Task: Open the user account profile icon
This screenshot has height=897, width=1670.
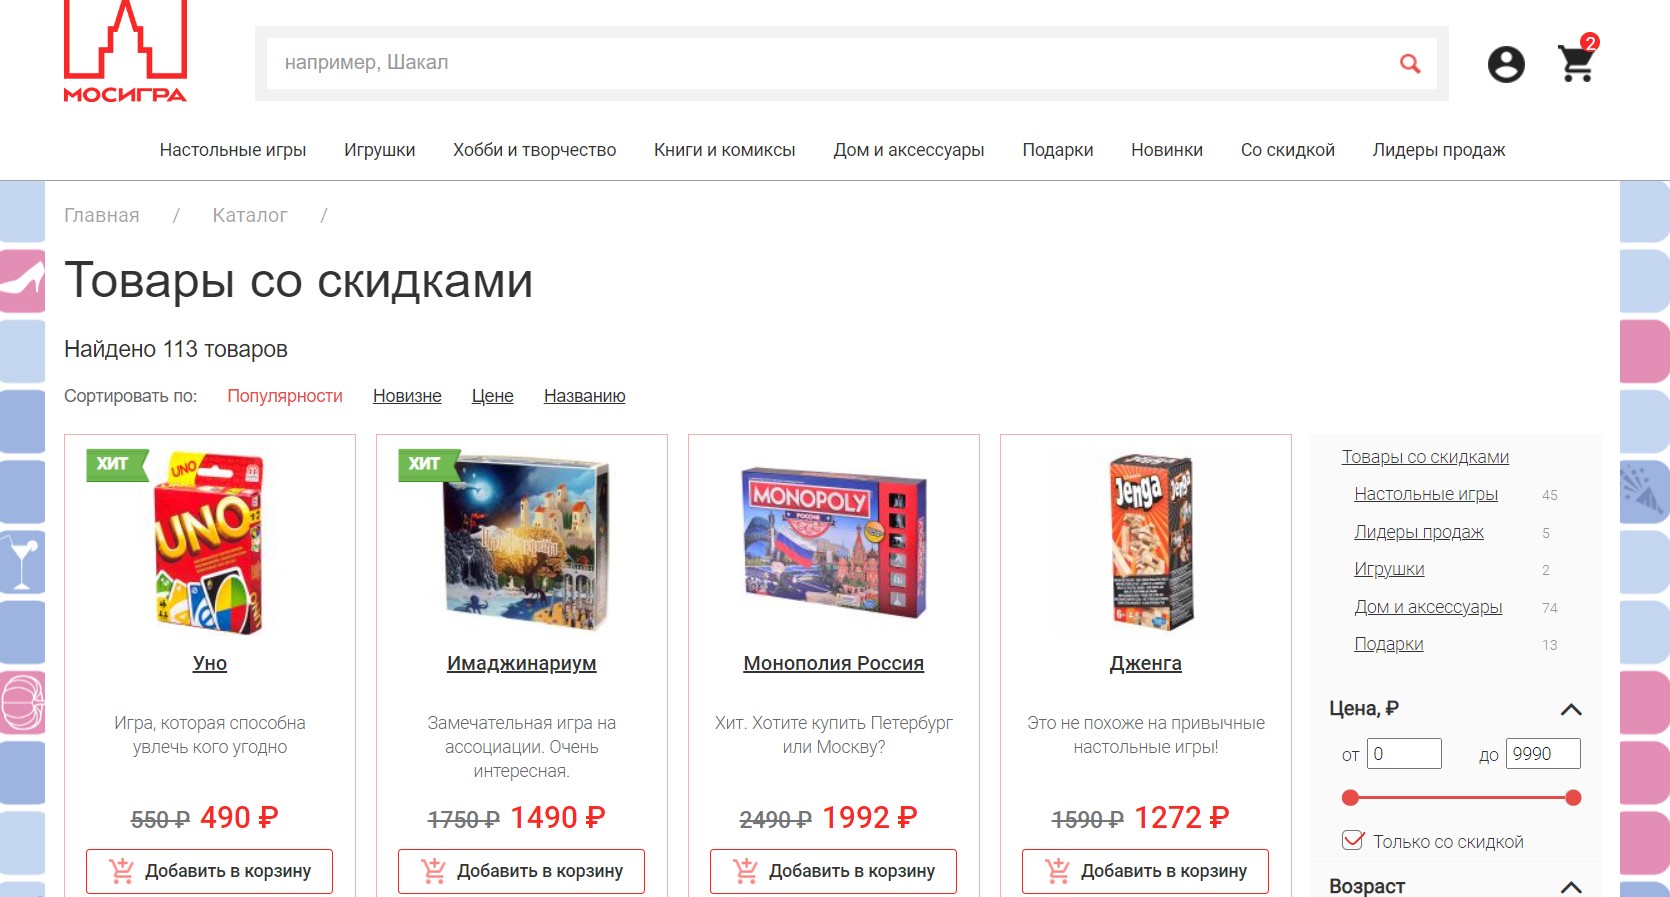Action: (1506, 64)
